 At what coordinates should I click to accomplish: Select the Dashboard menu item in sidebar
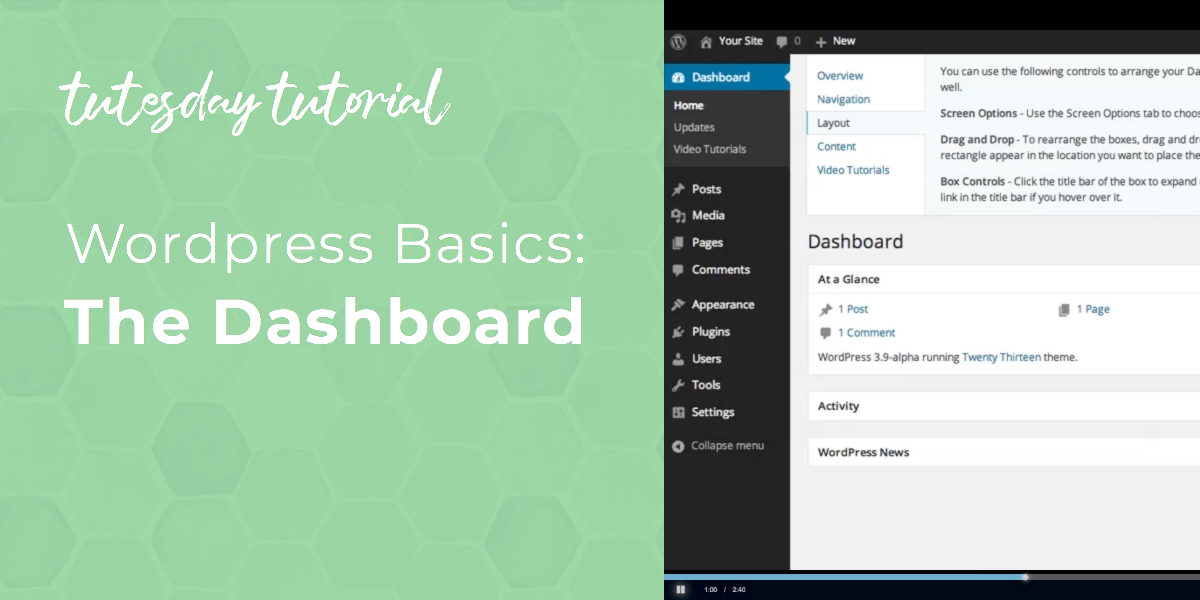tap(727, 77)
